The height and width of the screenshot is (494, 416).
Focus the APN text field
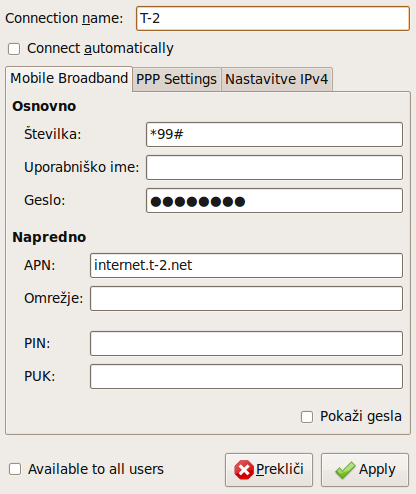pos(246,265)
